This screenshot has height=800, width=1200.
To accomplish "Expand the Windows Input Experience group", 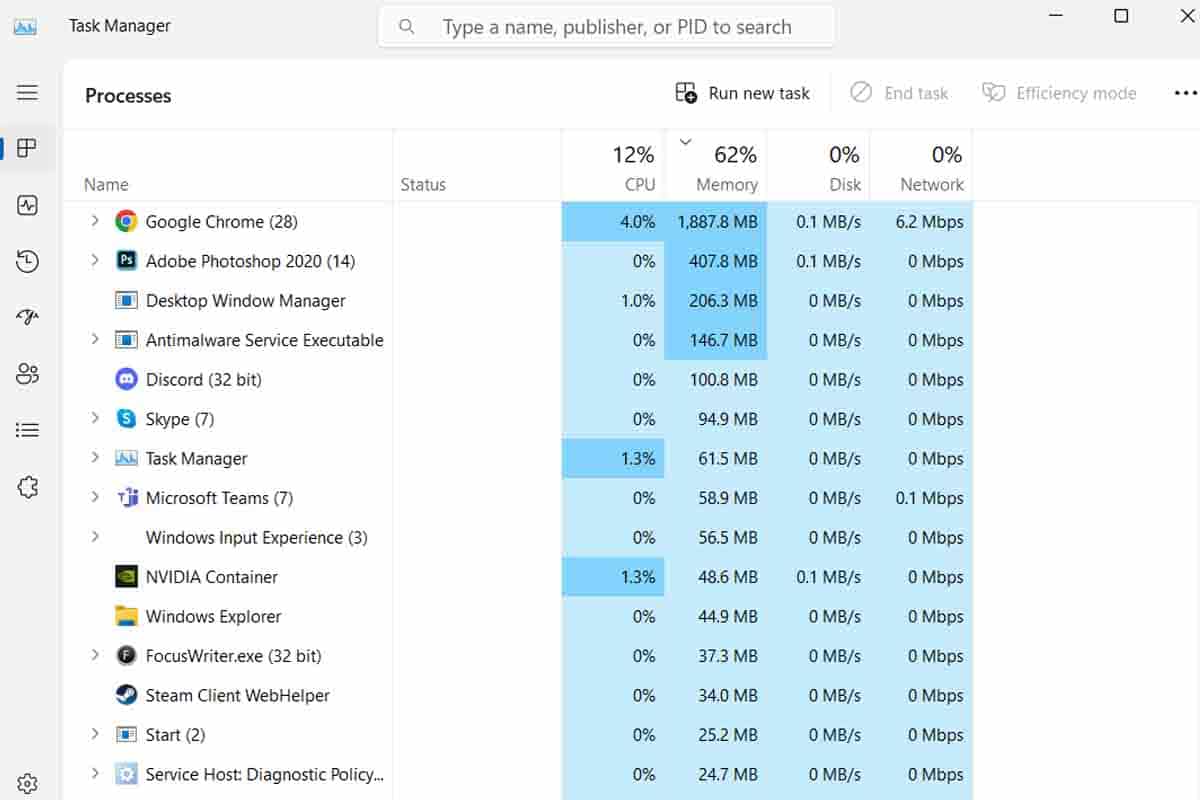I will tap(95, 536).
